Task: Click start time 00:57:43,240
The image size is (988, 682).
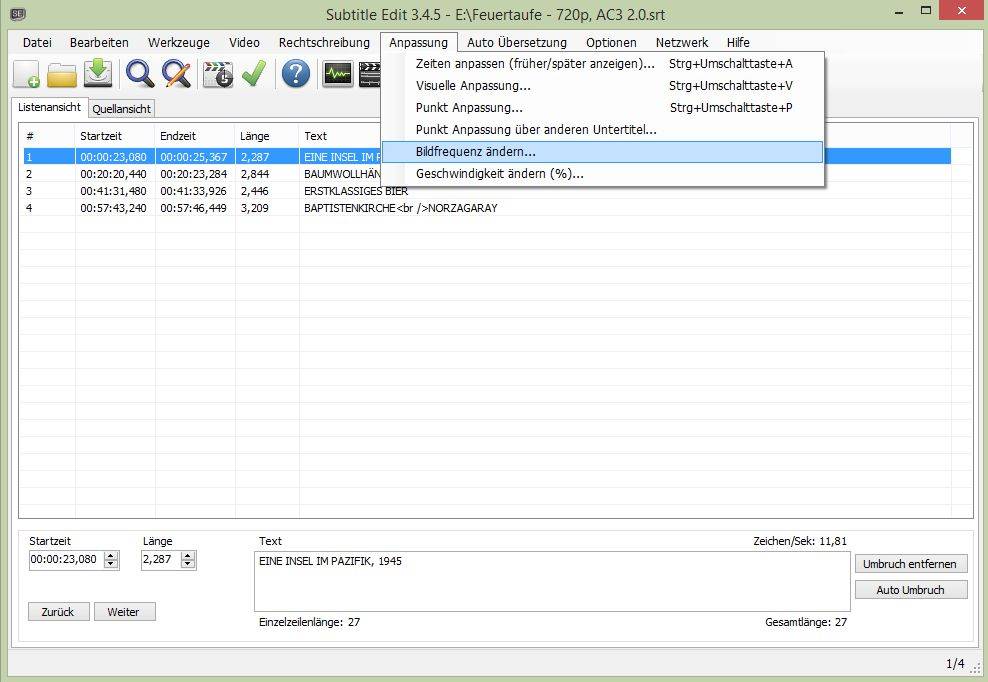Action: pos(113,208)
